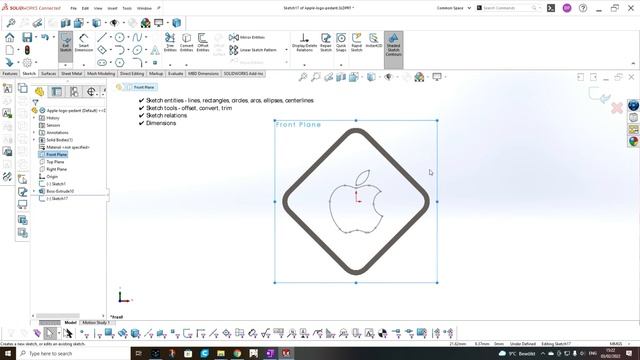This screenshot has width=640, height=360.
Task: Click the Search Commands field
Action: click(509, 8)
